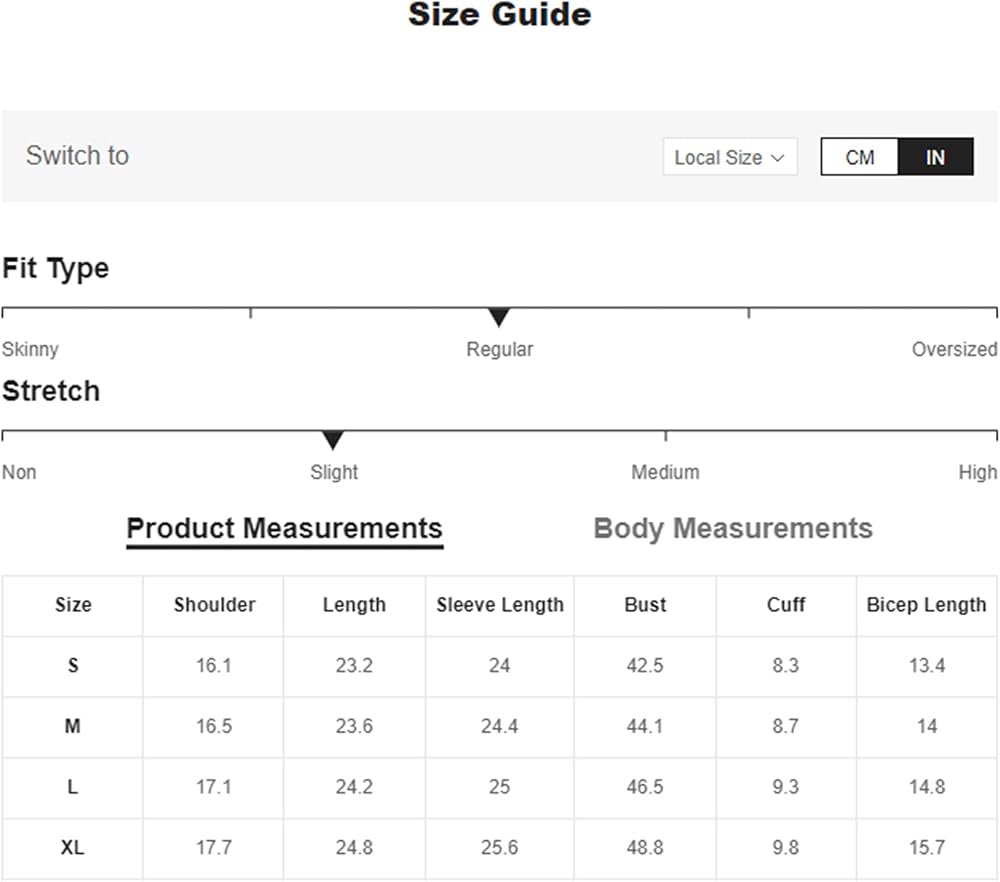Click the Local Size chevron arrow
Image resolution: width=1000 pixels, height=882 pixels.
777,158
